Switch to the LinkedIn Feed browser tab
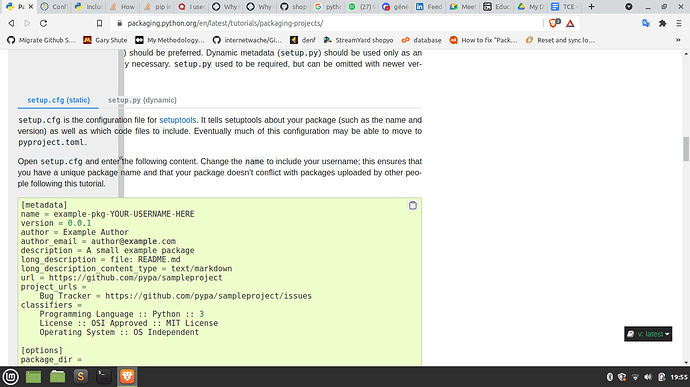 pyautogui.click(x=429, y=7)
